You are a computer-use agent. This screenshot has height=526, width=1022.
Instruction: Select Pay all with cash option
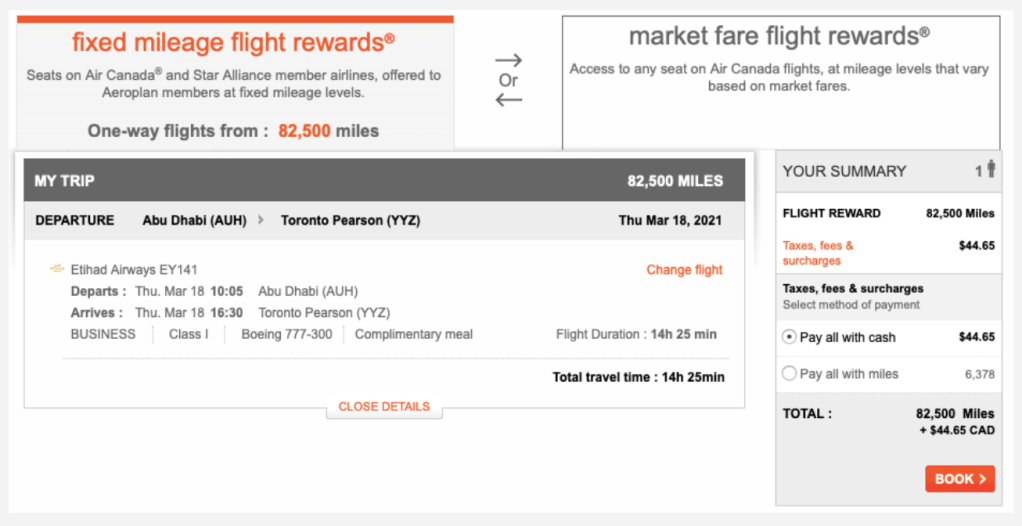click(789, 337)
